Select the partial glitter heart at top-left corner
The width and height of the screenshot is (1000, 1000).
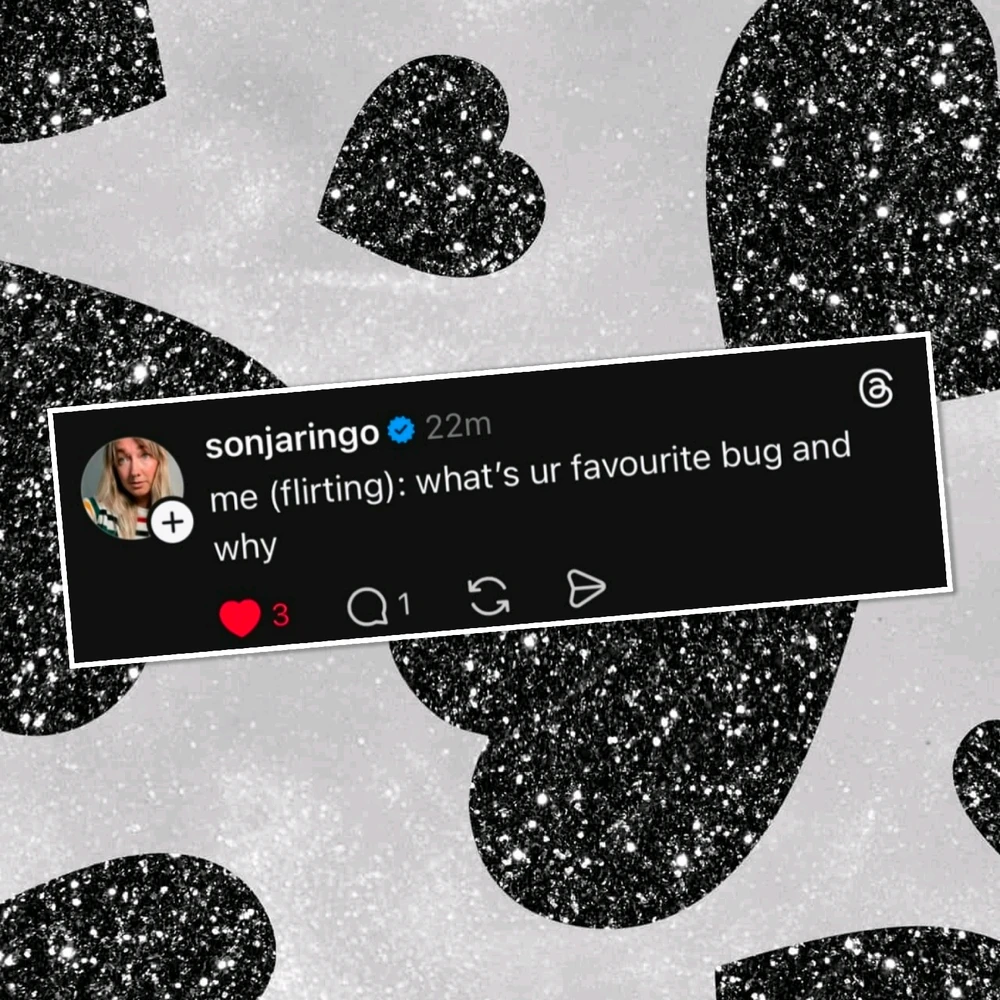80,67
